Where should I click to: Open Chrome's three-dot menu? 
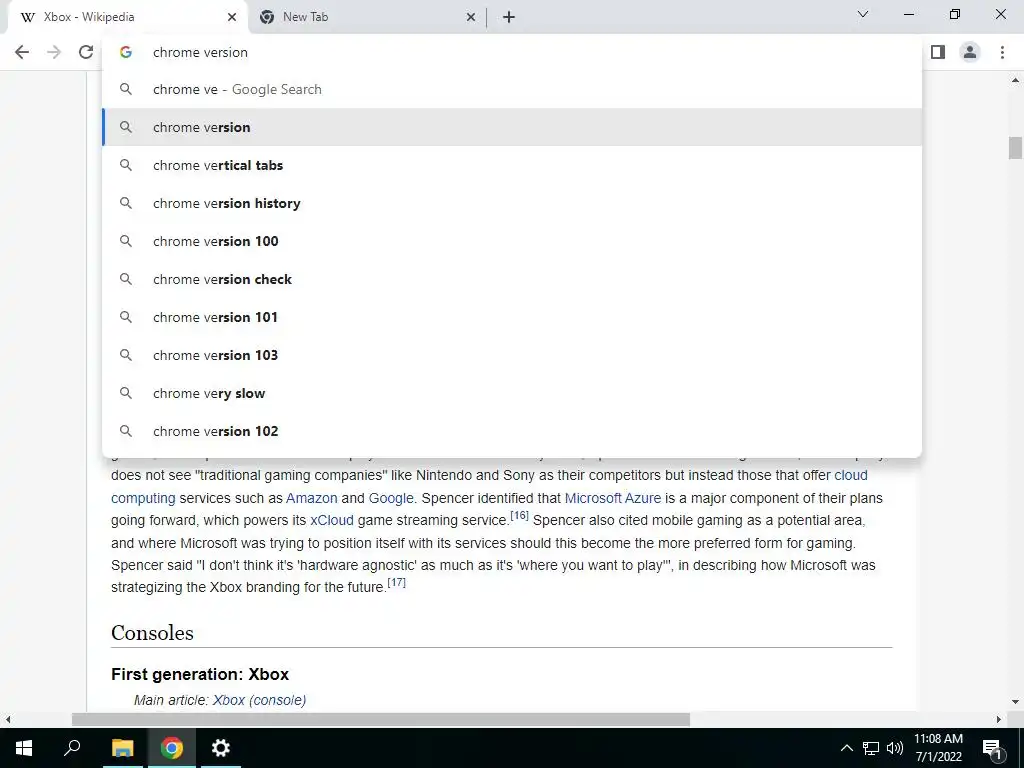coord(1002,52)
